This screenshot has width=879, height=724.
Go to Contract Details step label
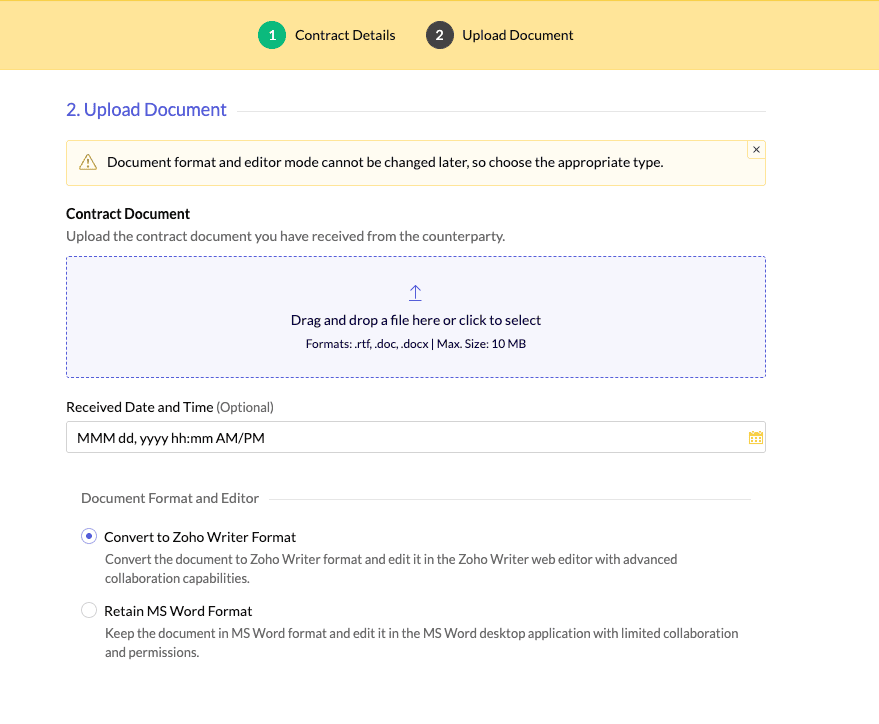click(x=345, y=35)
